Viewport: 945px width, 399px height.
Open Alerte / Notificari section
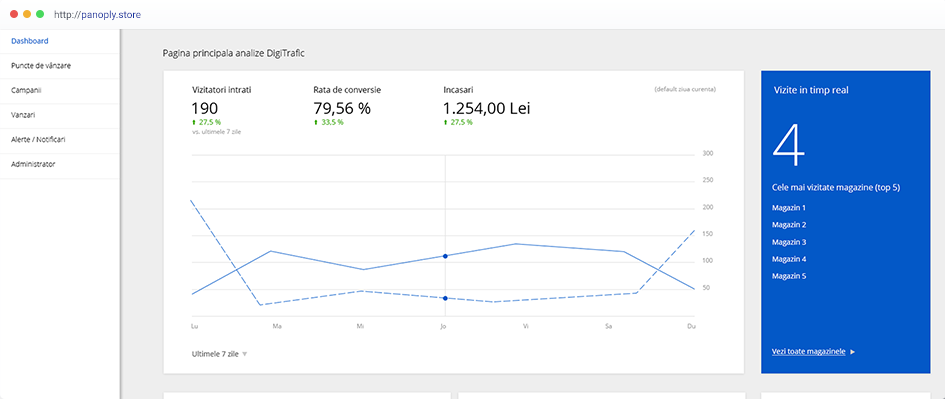coord(38,139)
